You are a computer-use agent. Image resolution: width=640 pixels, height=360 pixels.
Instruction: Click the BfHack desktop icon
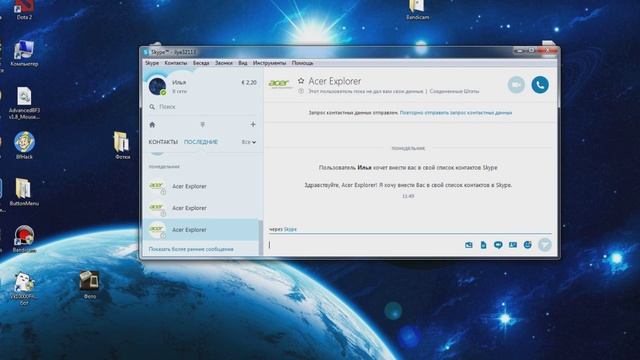(x=24, y=145)
